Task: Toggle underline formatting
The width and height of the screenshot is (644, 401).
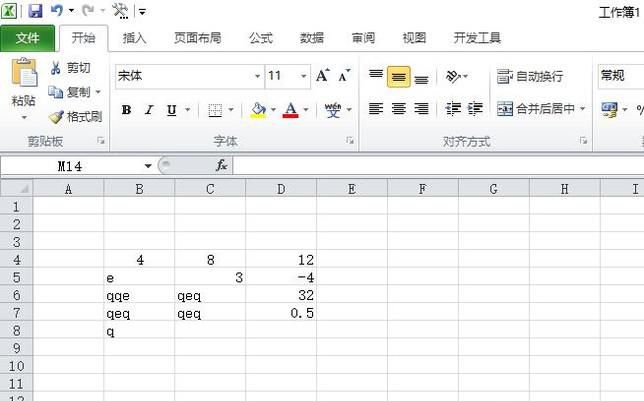Action: click(172, 110)
